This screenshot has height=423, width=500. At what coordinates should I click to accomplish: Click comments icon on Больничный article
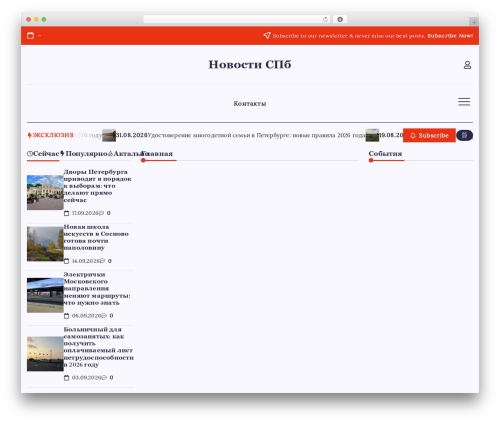click(104, 378)
